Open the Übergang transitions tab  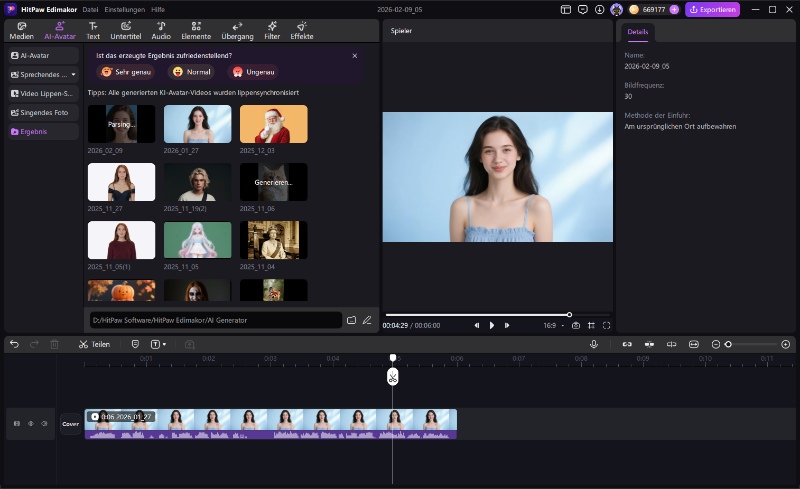[237, 31]
